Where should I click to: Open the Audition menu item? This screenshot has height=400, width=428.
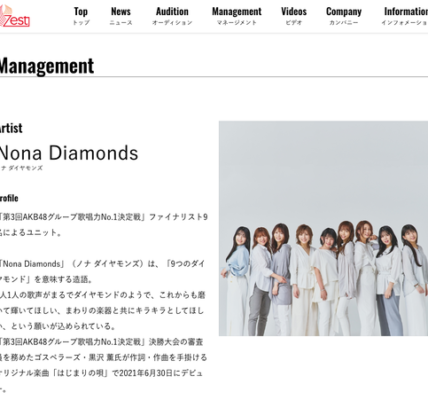pyautogui.click(x=172, y=16)
